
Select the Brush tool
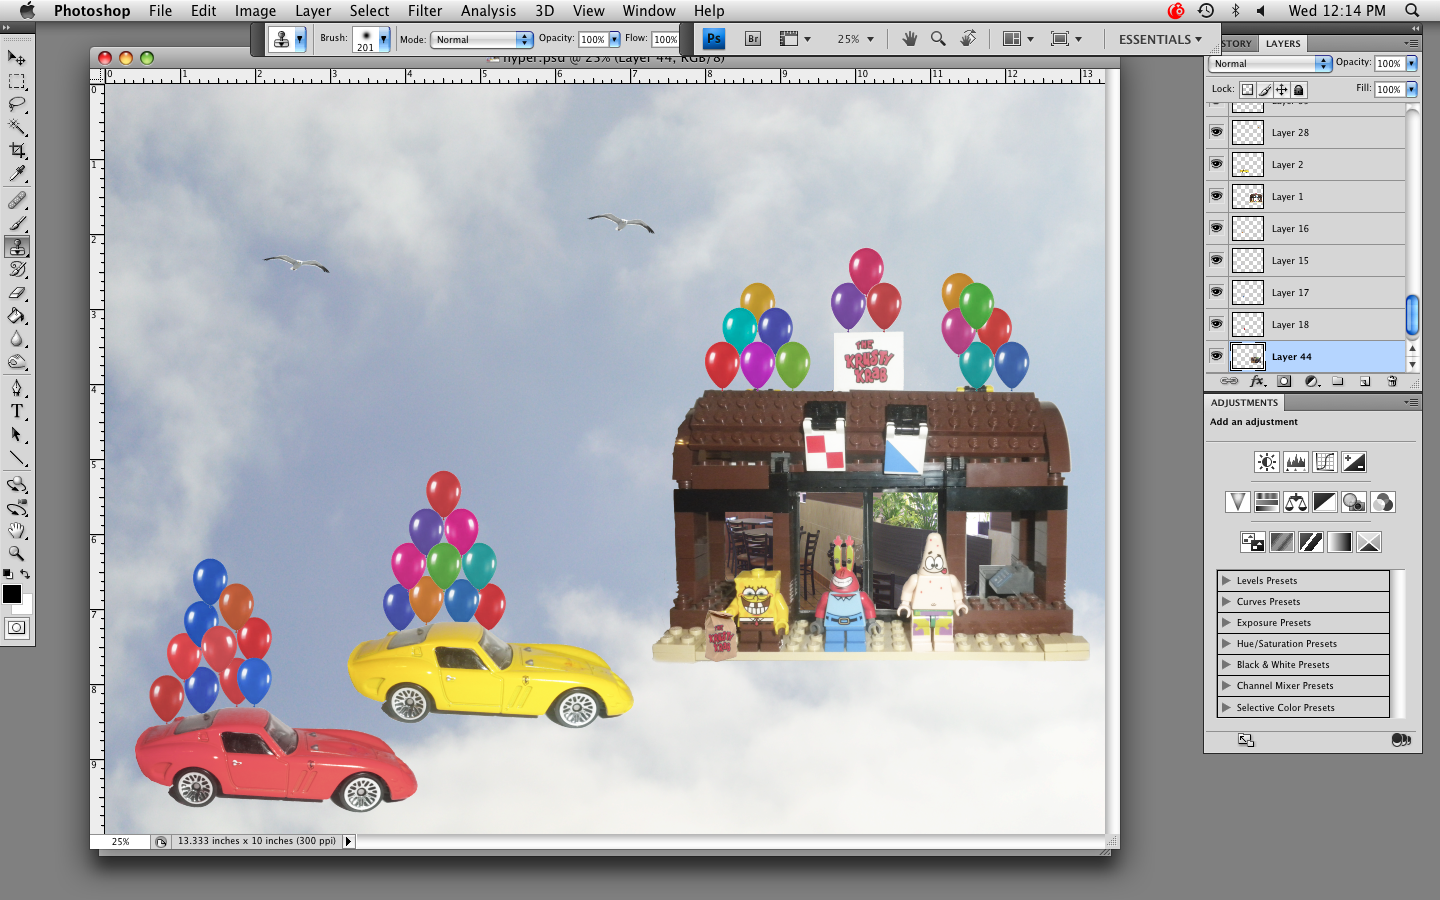pos(17,223)
